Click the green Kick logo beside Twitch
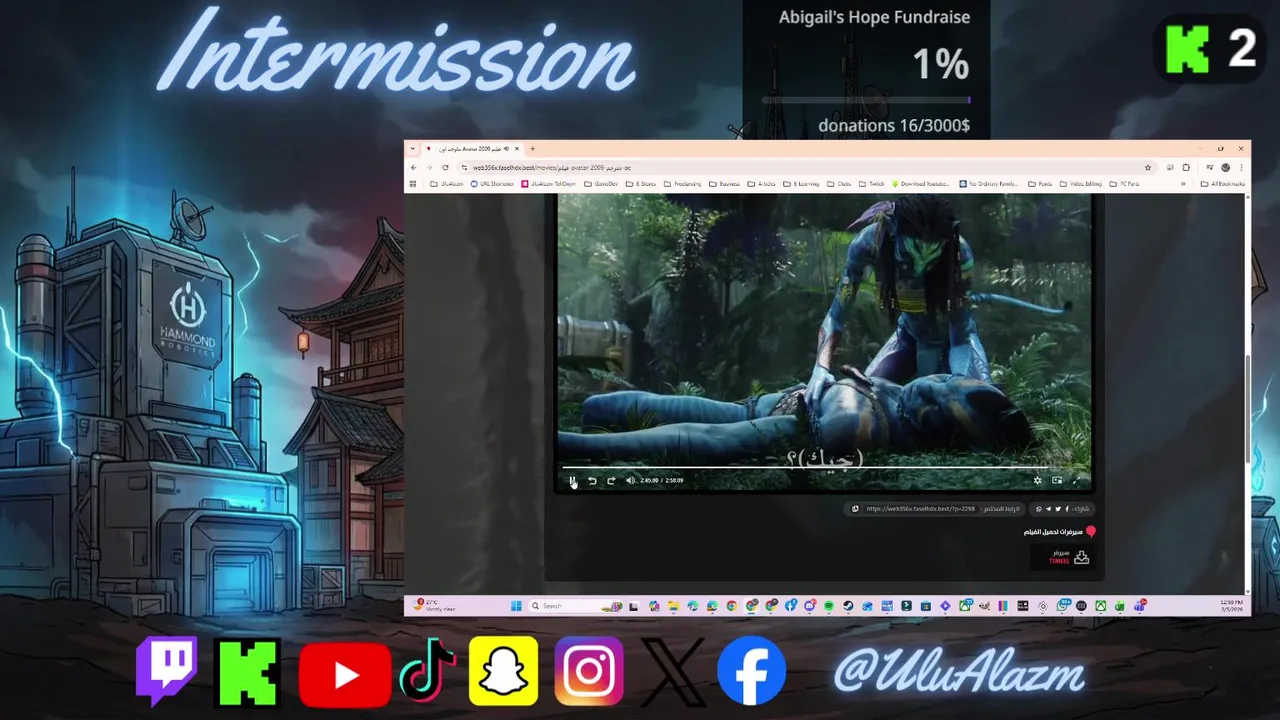The width and height of the screenshot is (1280, 720). [249, 672]
